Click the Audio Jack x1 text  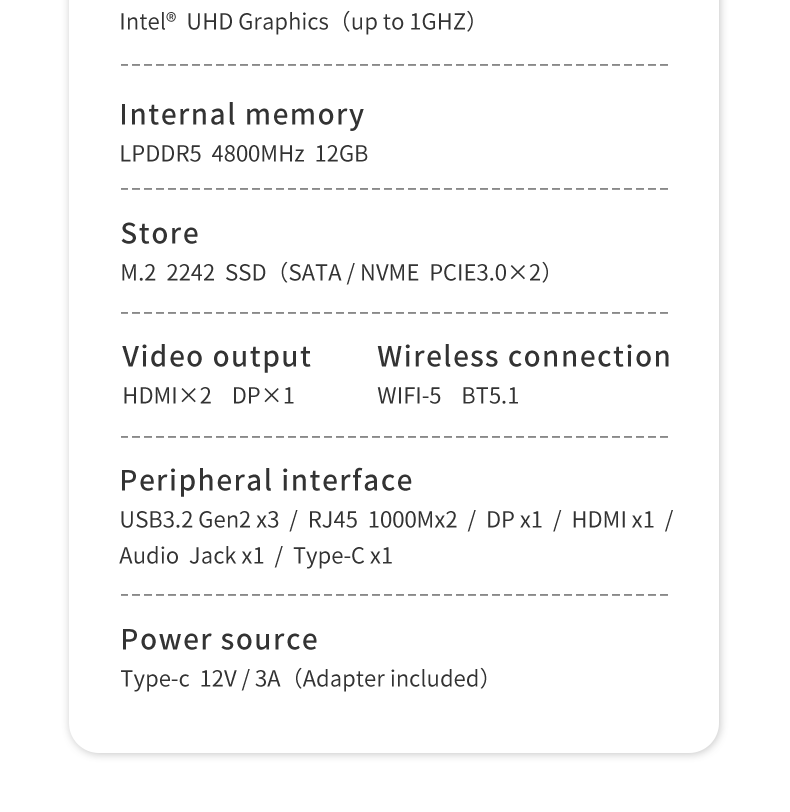tap(192, 556)
